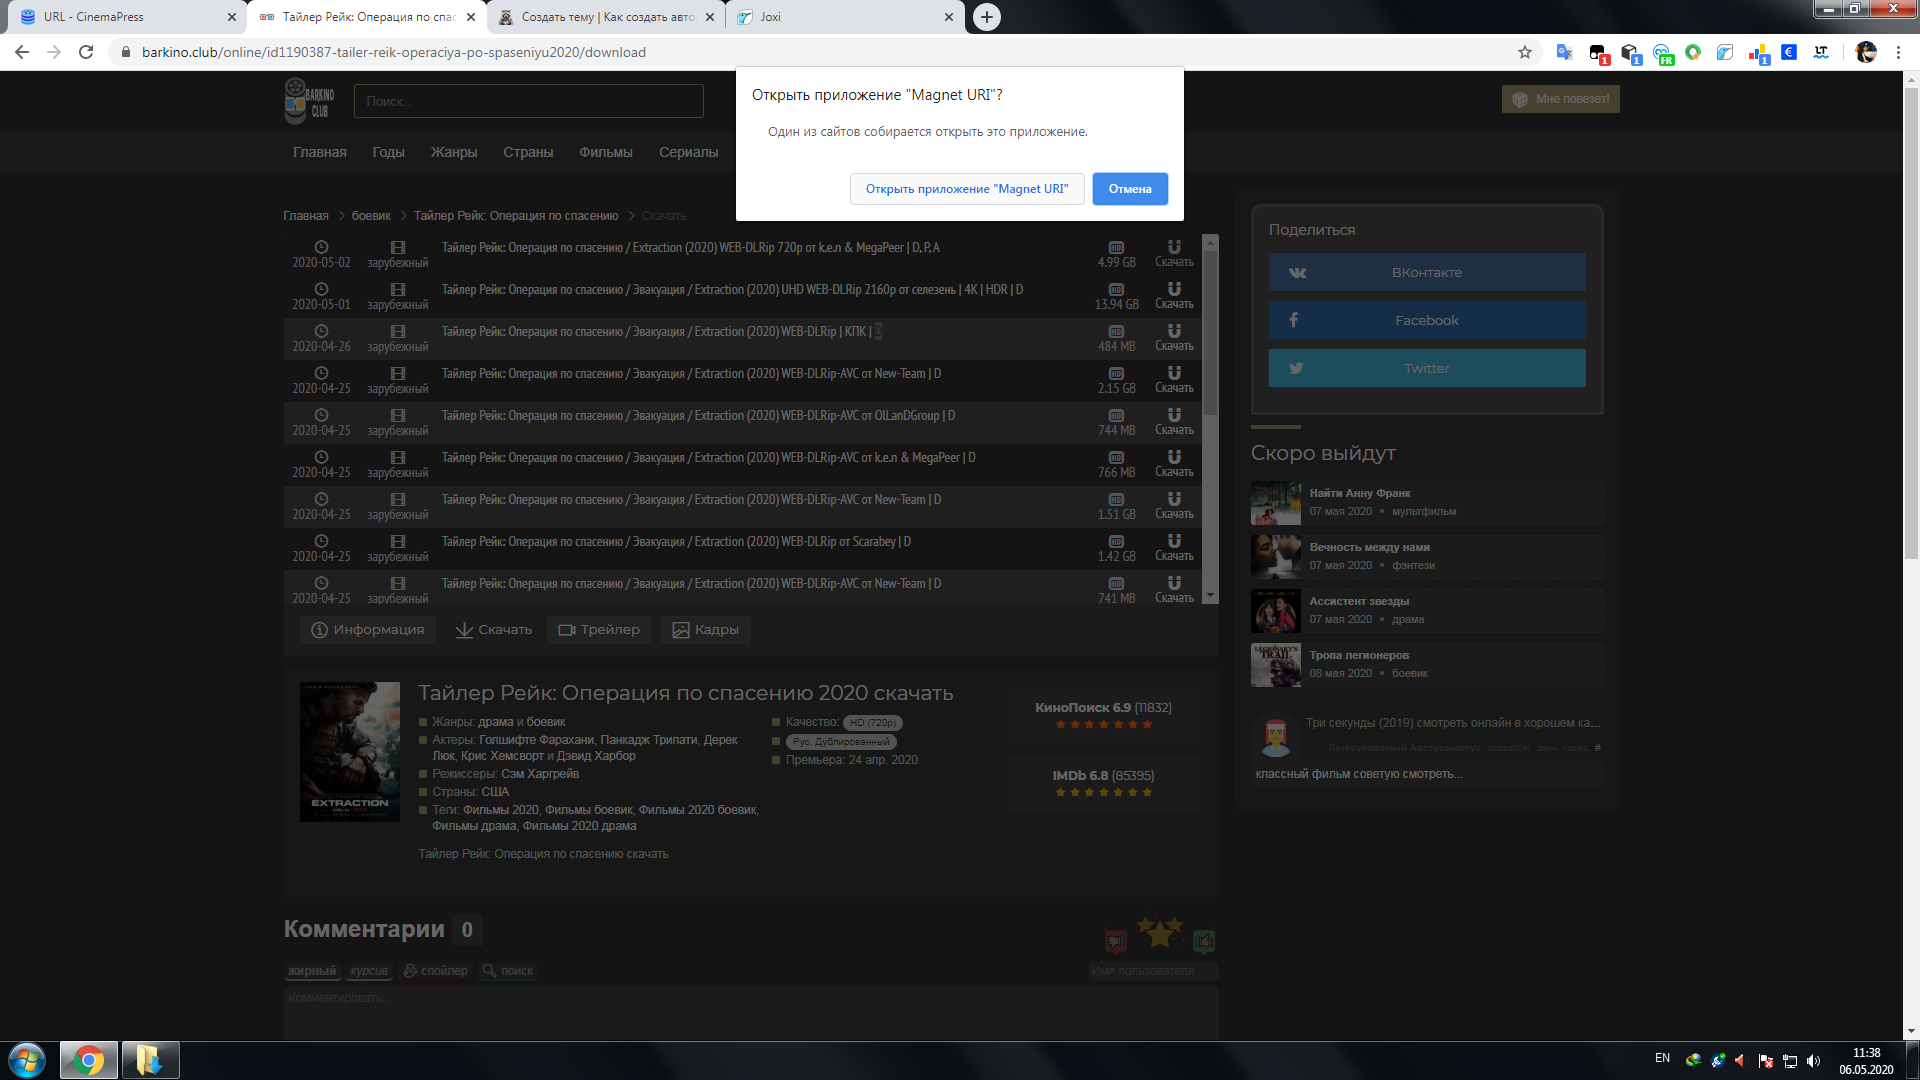
Task: Open Скачать tab button
Action: click(x=494, y=630)
